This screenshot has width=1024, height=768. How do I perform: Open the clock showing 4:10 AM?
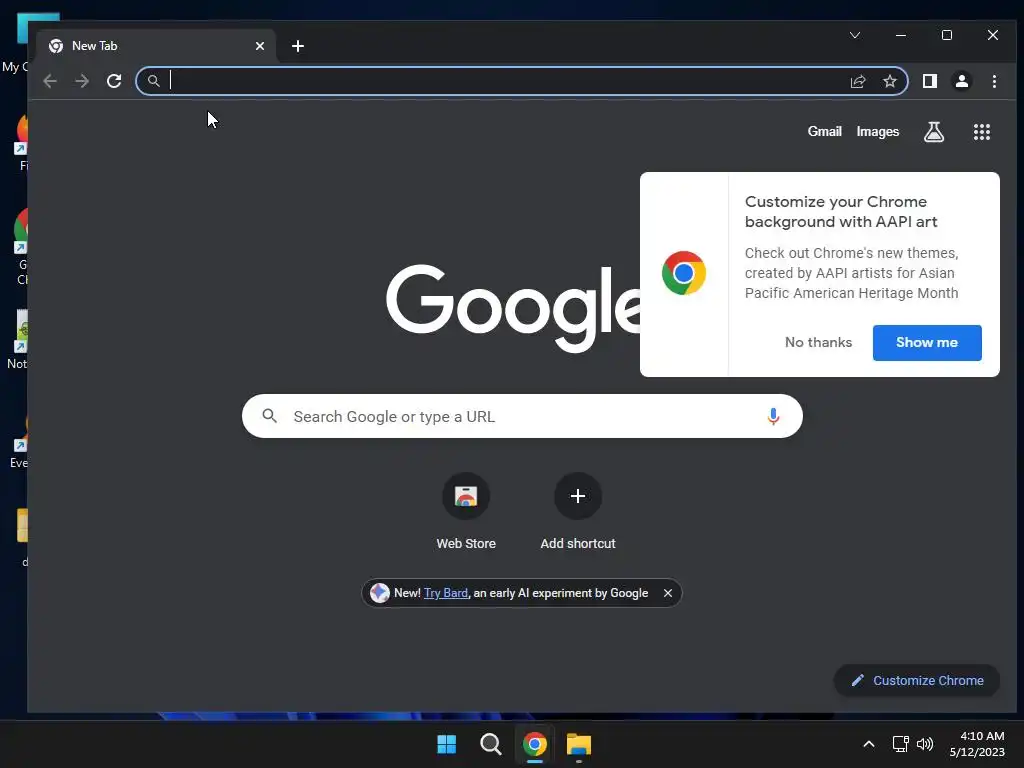coord(977,744)
